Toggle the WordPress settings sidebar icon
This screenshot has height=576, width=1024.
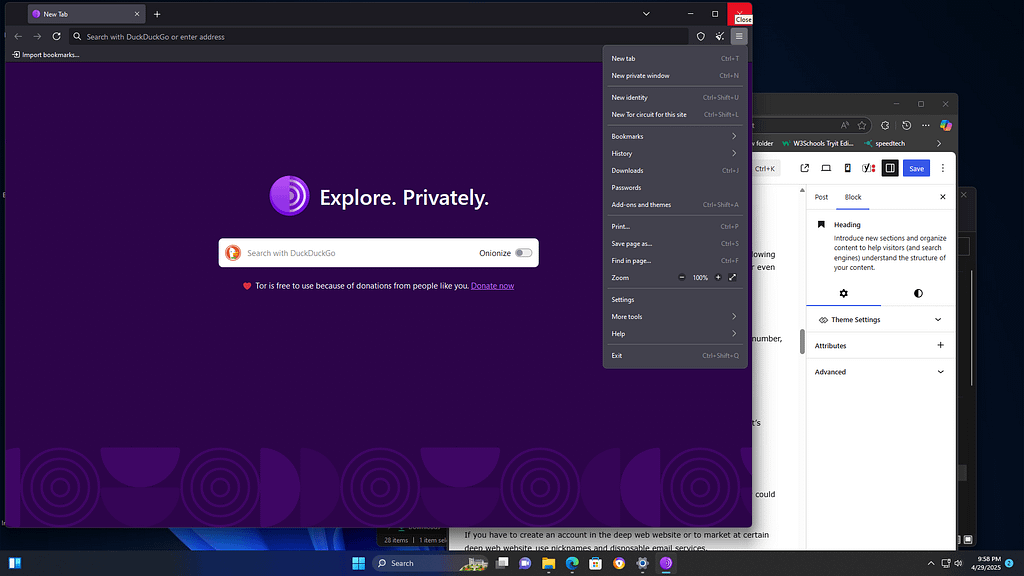889,168
